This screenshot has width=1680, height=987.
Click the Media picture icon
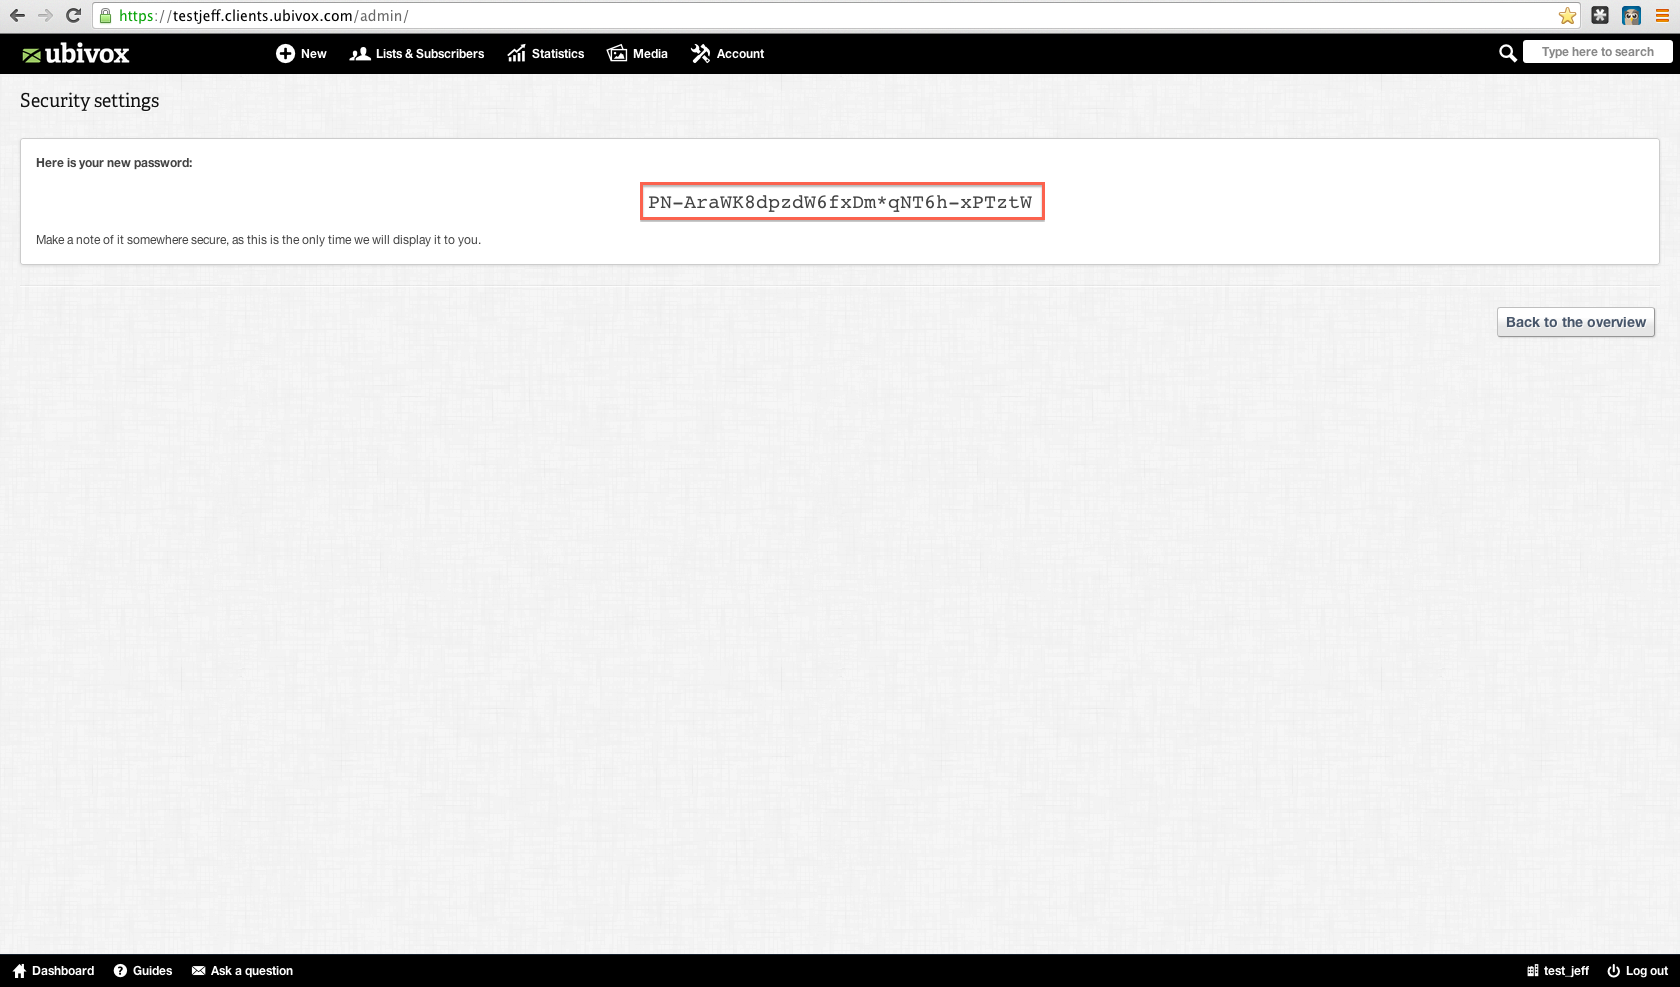617,54
